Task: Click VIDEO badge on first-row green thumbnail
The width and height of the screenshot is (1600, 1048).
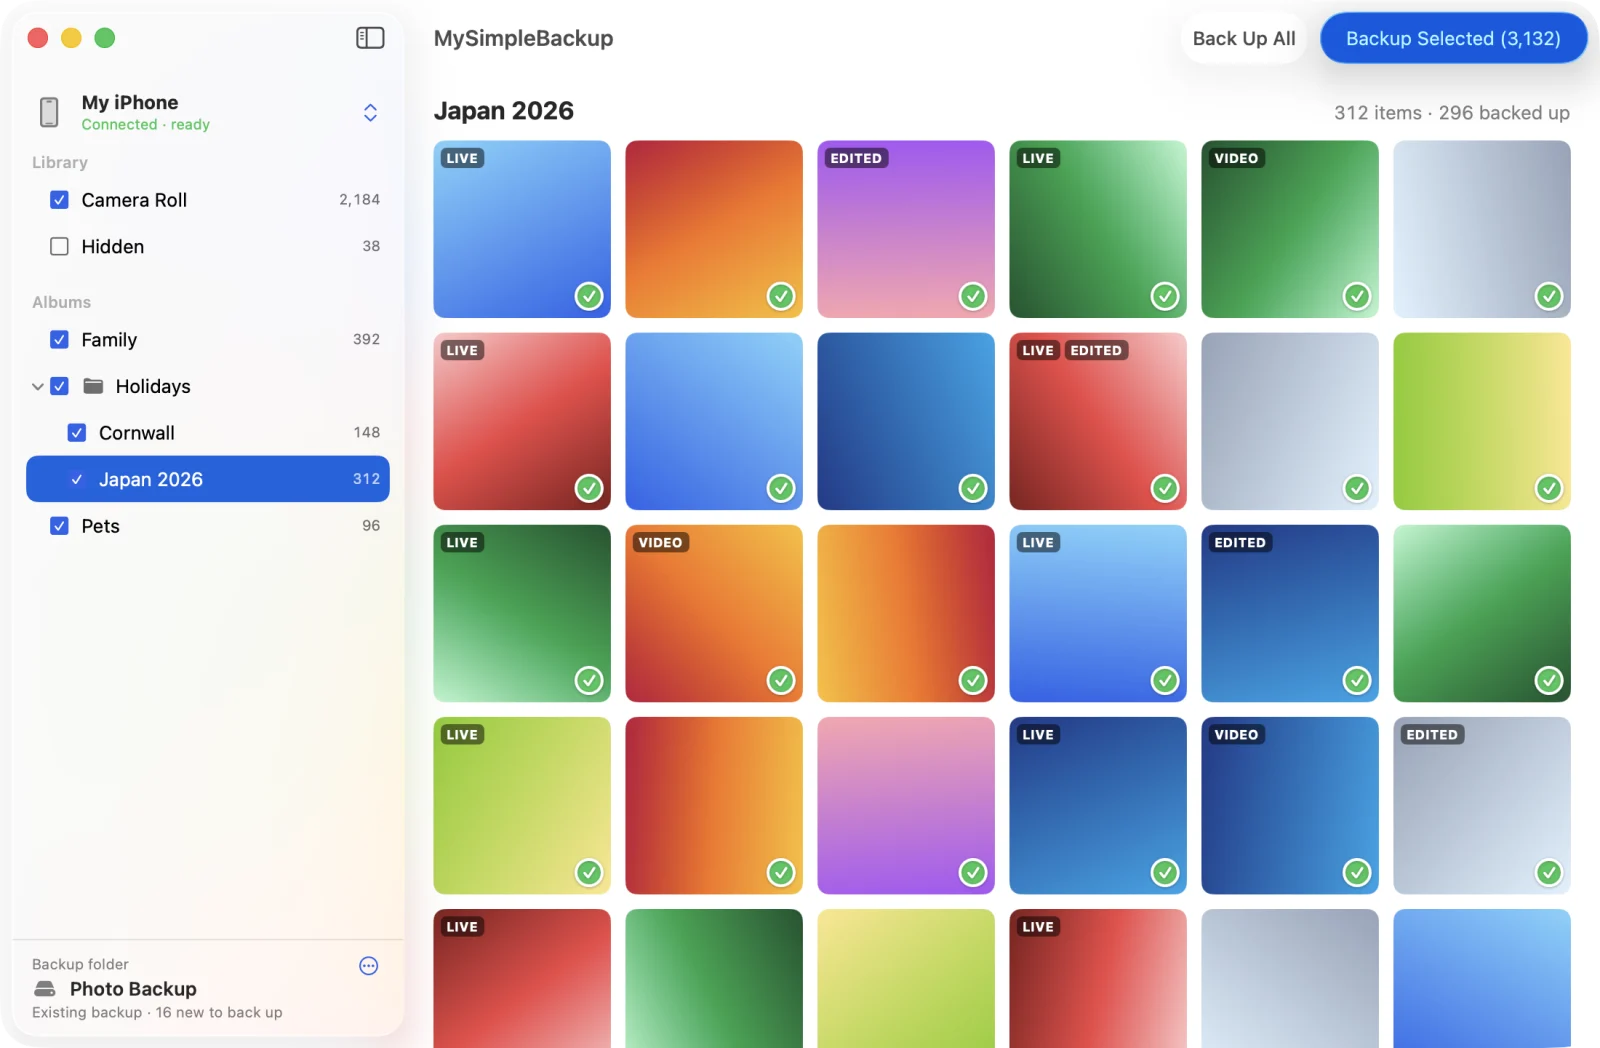Action: point(1236,158)
